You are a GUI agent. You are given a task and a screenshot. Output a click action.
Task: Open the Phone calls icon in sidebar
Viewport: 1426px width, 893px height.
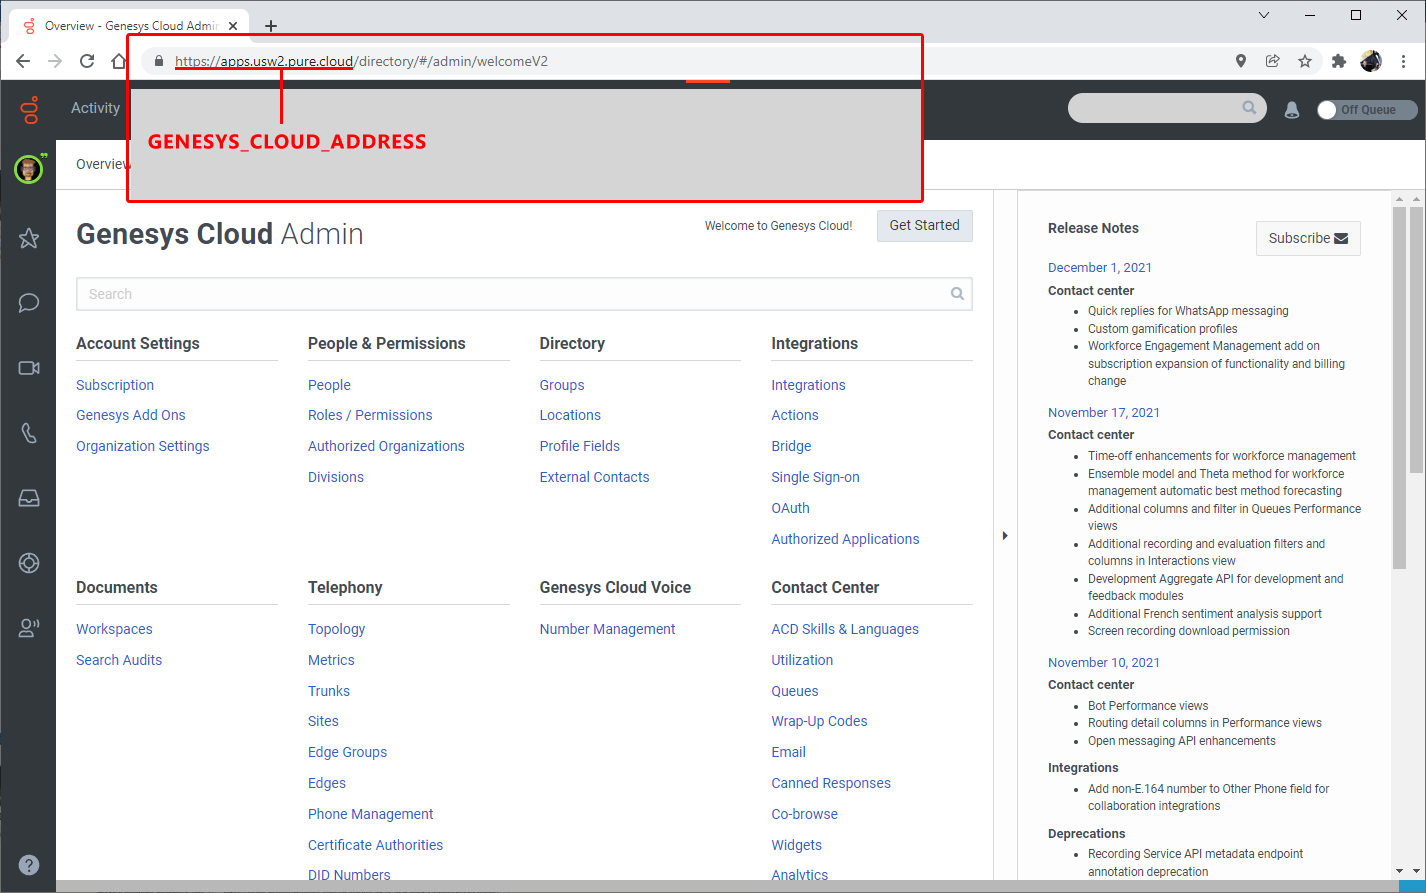click(x=29, y=433)
